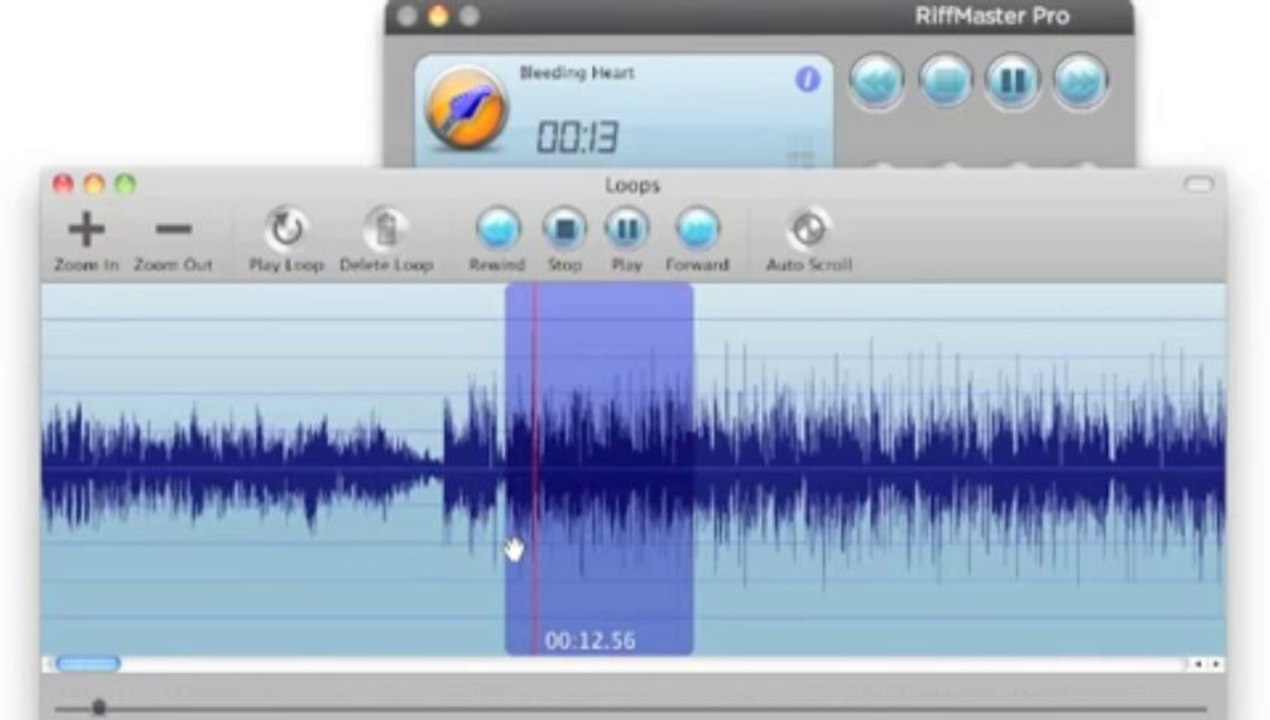Click the horizontal scrollbar thumb under the waveform
The width and height of the screenshot is (1270, 720).
click(88, 664)
